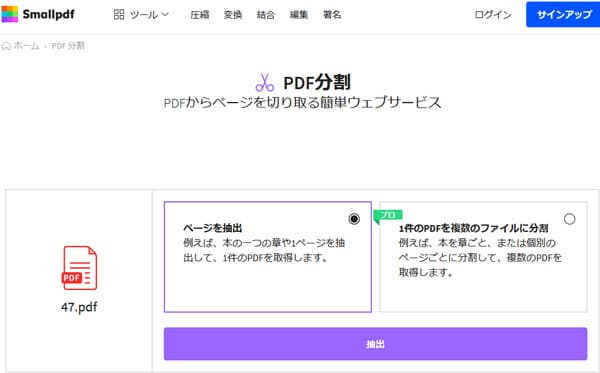Click the 1件のPDFを複数のファイルに分割 title
600x373 pixels.
point(474,228)
